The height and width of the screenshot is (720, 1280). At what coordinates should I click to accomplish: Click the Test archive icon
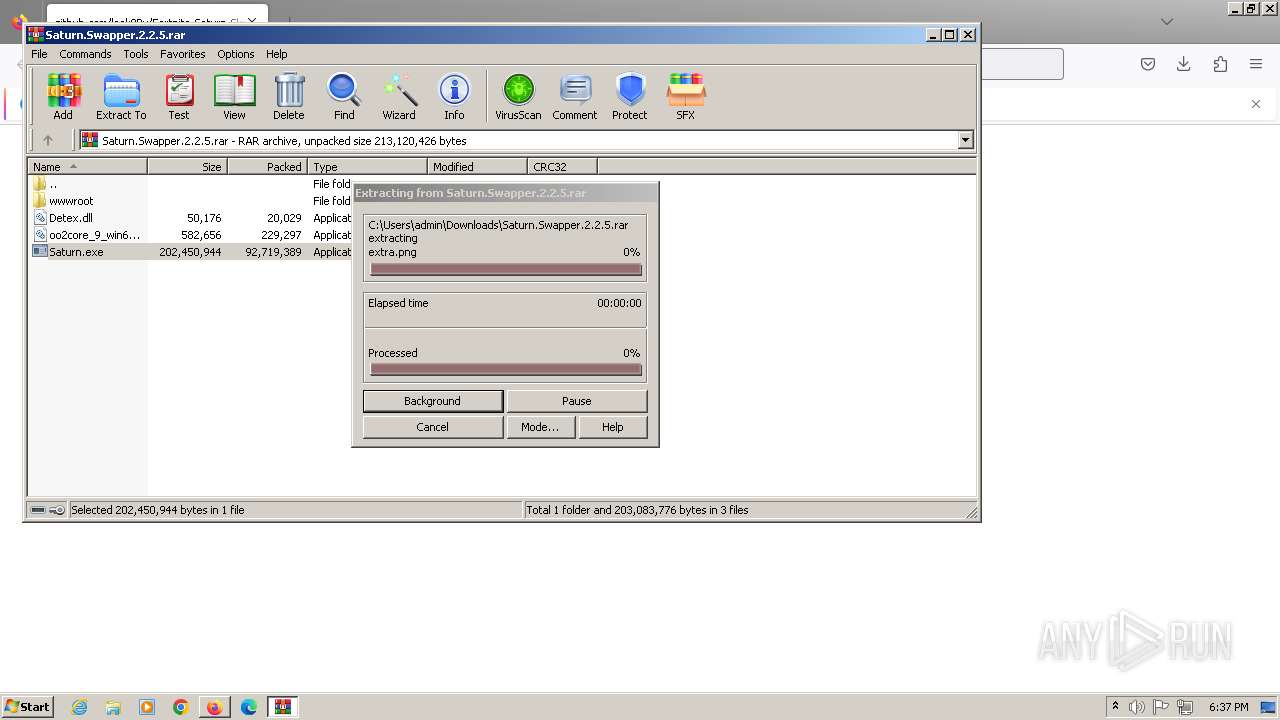coord(179,97)
